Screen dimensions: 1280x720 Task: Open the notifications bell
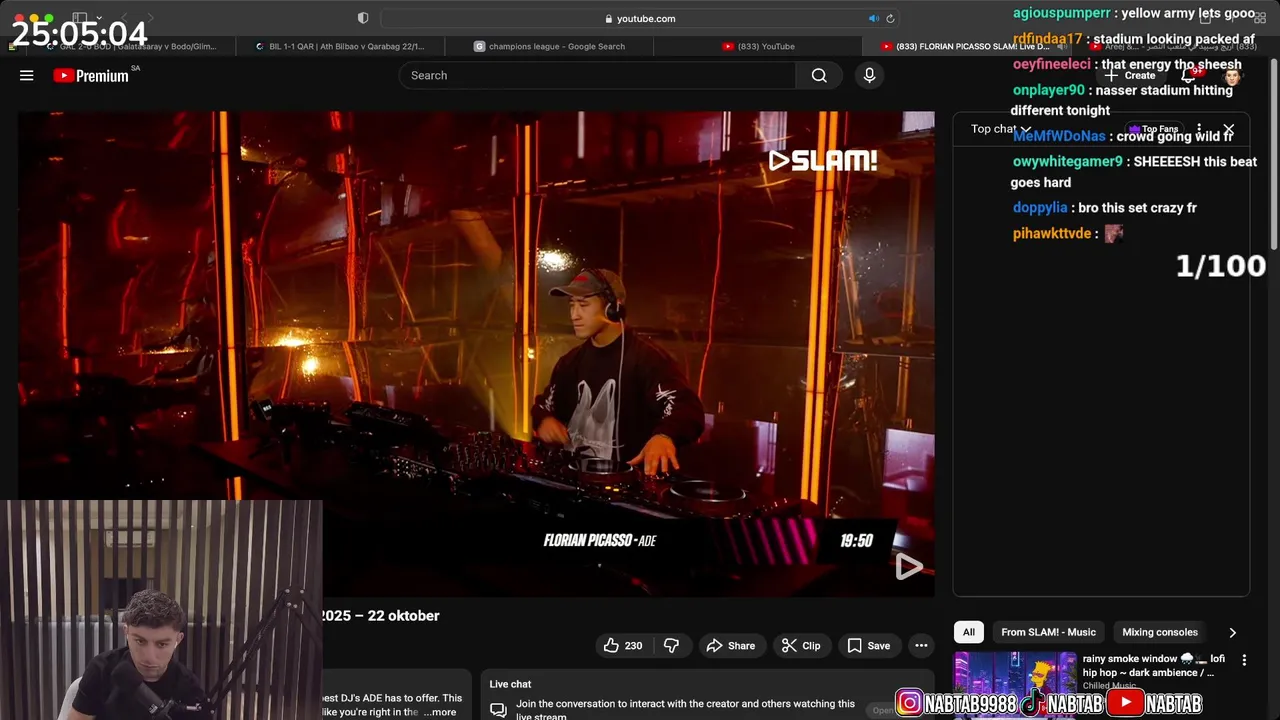[x=1188, y=75]
